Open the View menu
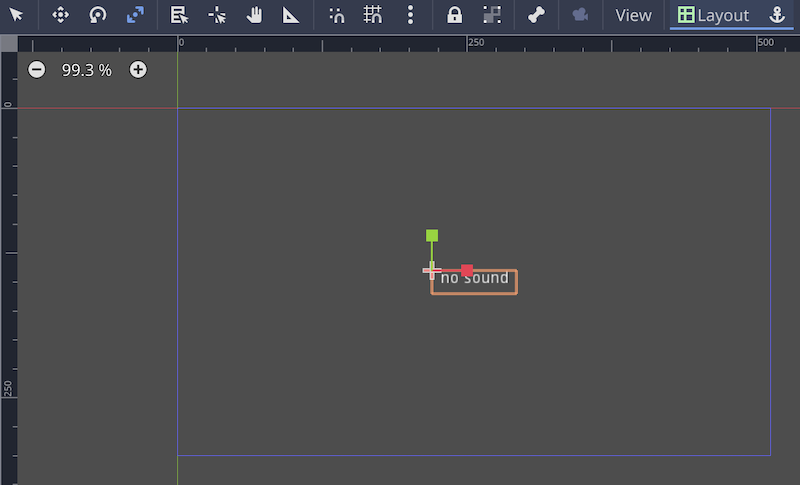This screenshot has width=800, height=485. click(x=633, y=15)
